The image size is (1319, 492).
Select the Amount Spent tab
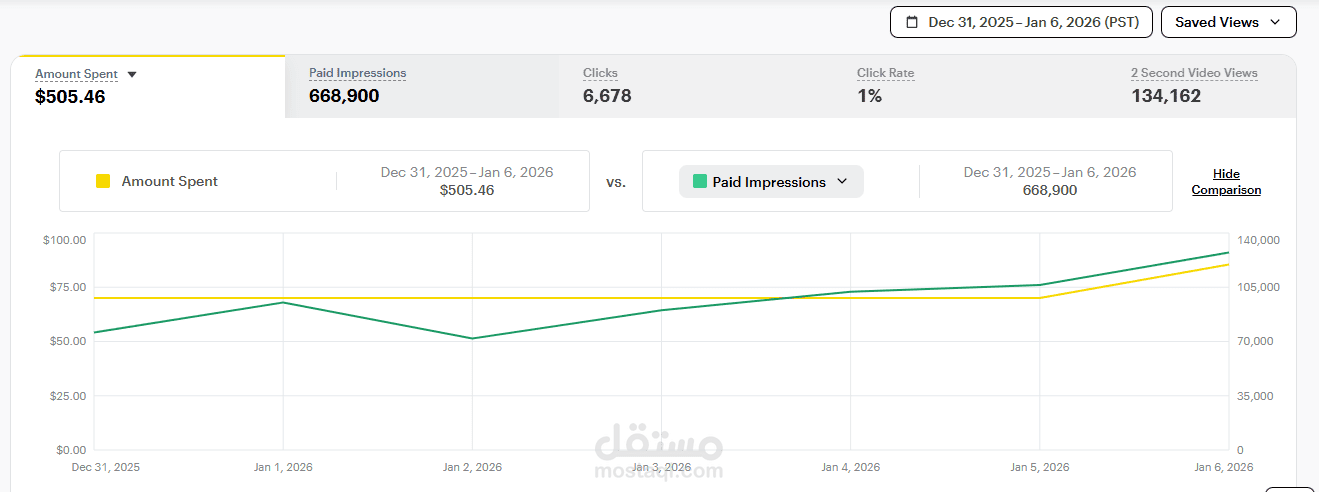point(148,86)
